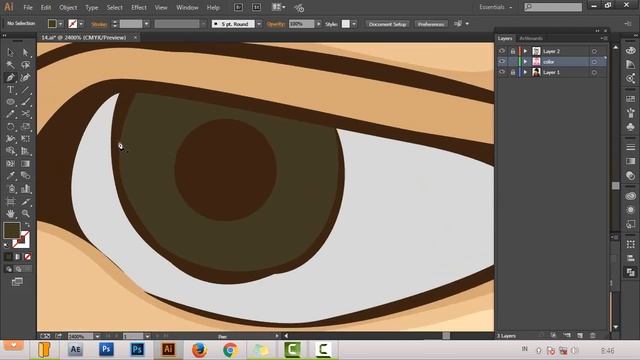Select the Lasso tool
The height and width of the screenshot is (360, 640).
[x=25, y=64]
